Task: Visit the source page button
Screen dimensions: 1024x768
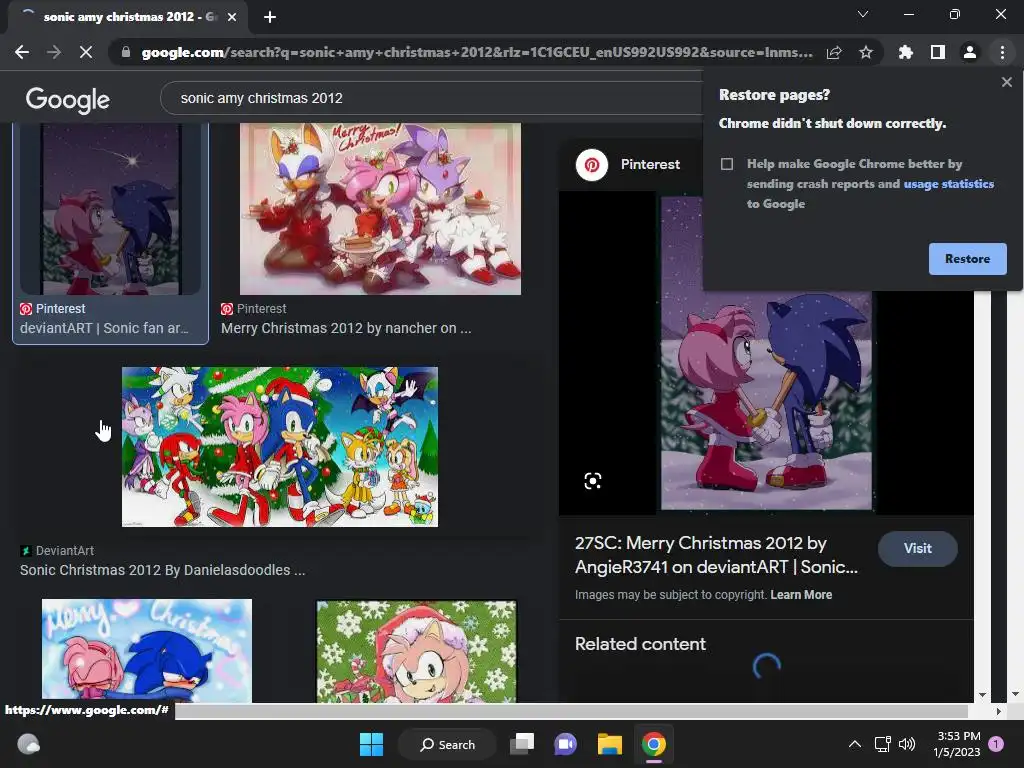Action: [x=918, y=549]
